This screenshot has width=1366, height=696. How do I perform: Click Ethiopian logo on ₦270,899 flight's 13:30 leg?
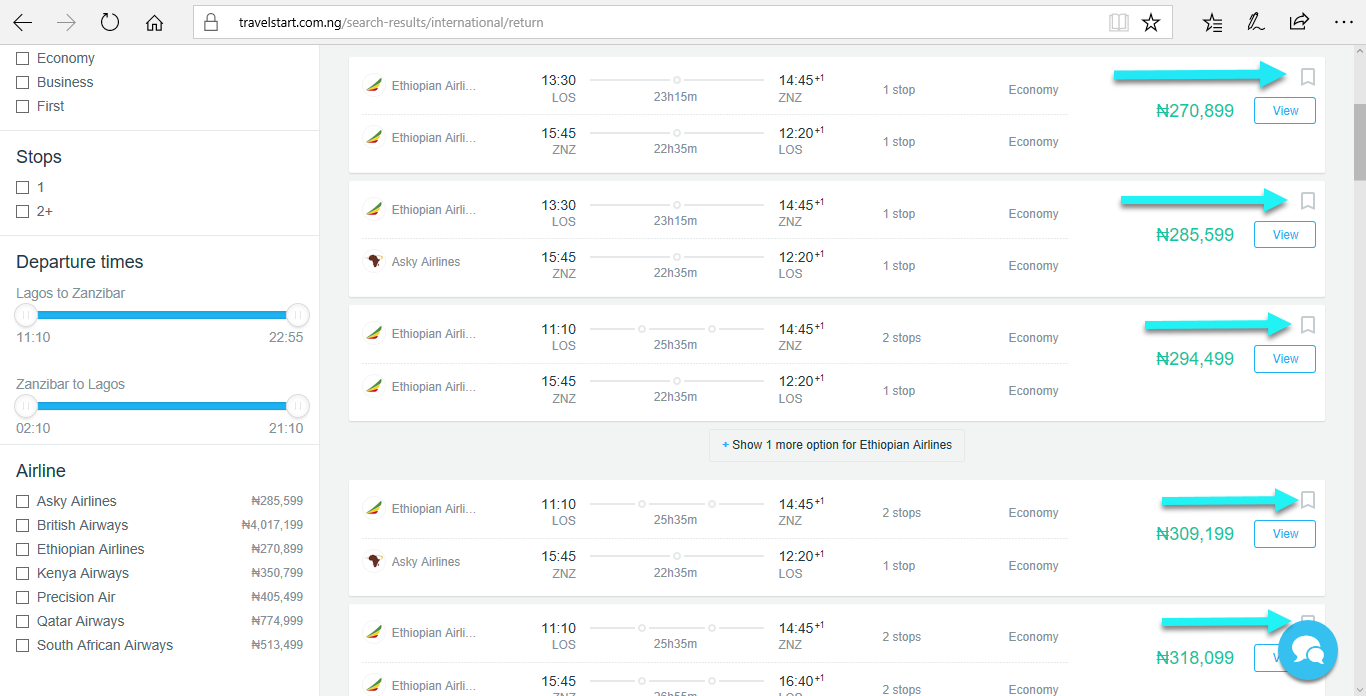pyautogui.click(x=374, y=86)
